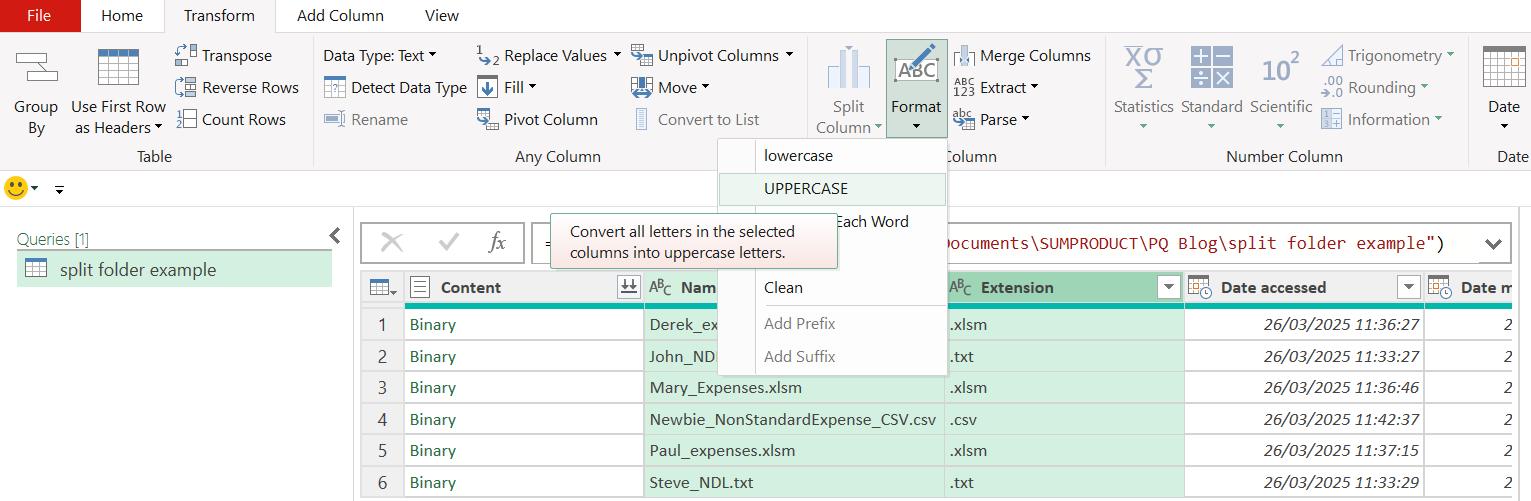
Task: Open the Extension column filter dropdown
Action: click(x=1168, y=287)
